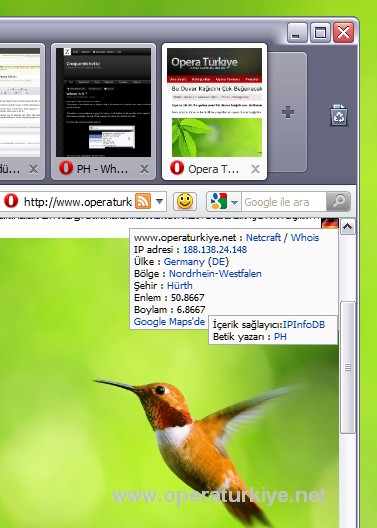Click the German flag icon
This screenshot has width=377, height=528.
330,223
